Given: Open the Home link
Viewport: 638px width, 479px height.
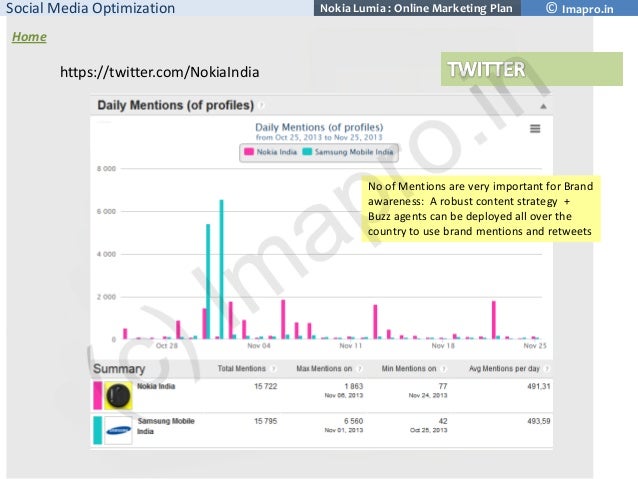Looking at the screenshot, I should (x=29, y=37).
